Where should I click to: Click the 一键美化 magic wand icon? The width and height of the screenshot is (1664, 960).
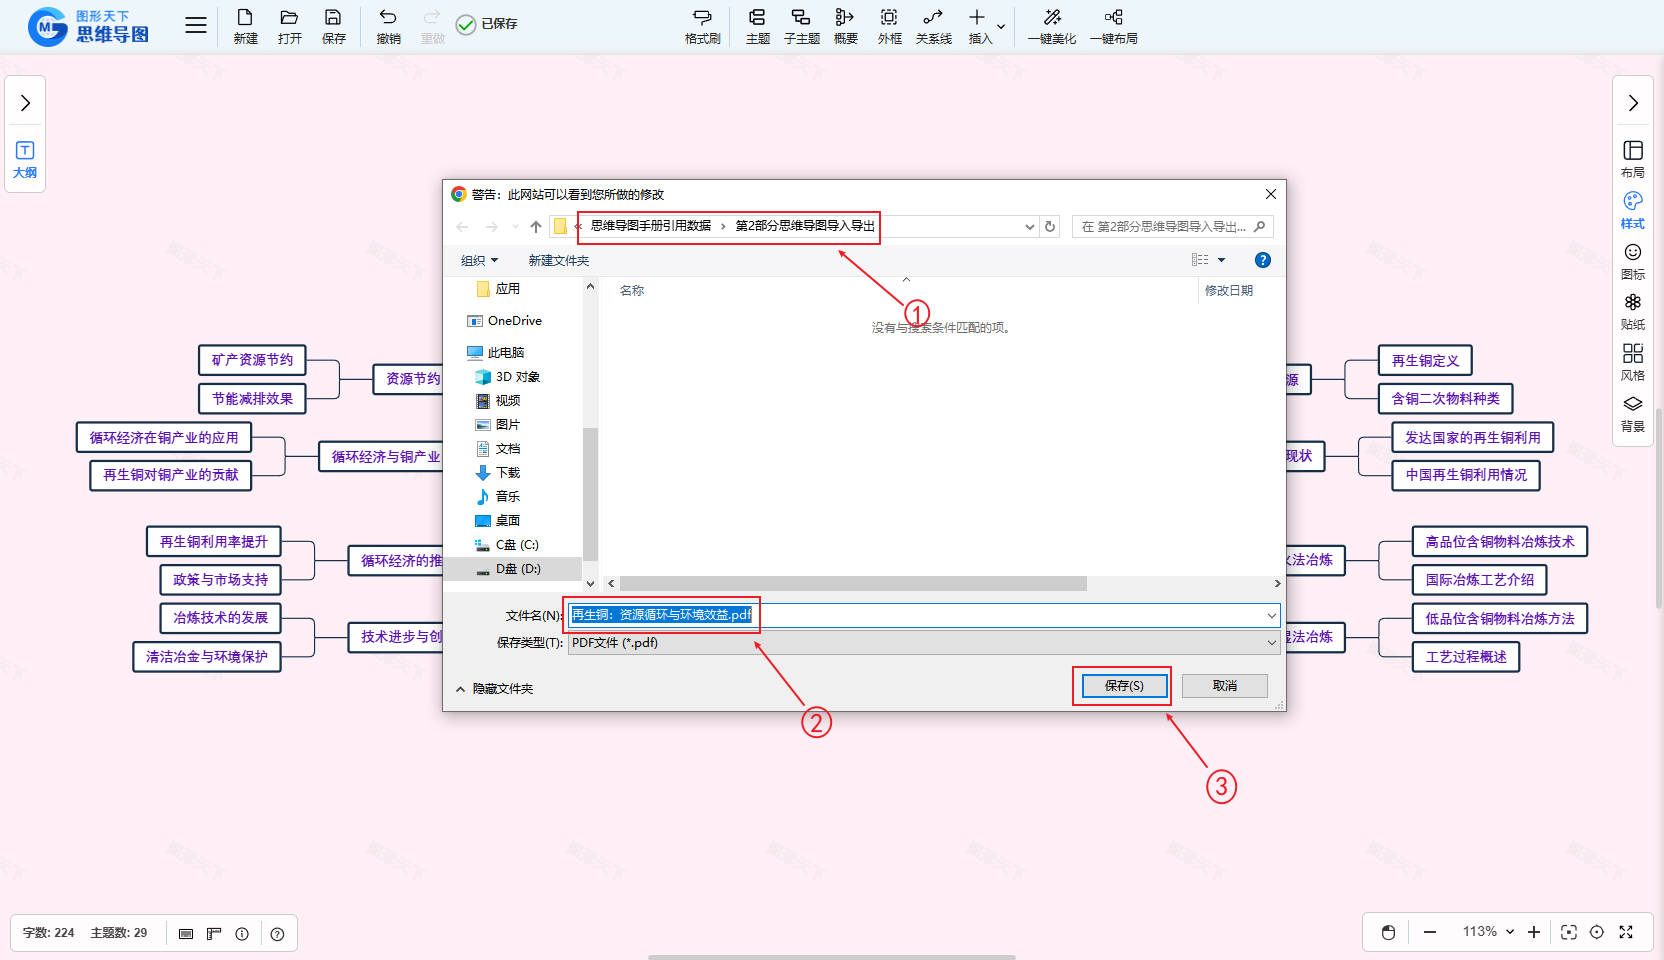(1052, 18)
